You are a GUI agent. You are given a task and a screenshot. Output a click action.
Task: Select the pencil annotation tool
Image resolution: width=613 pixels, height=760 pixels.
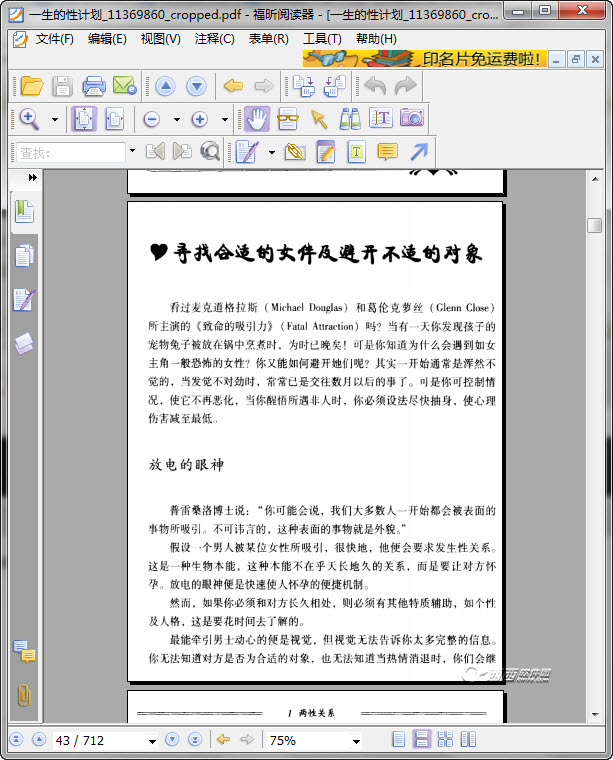click(x=247, y=152)
